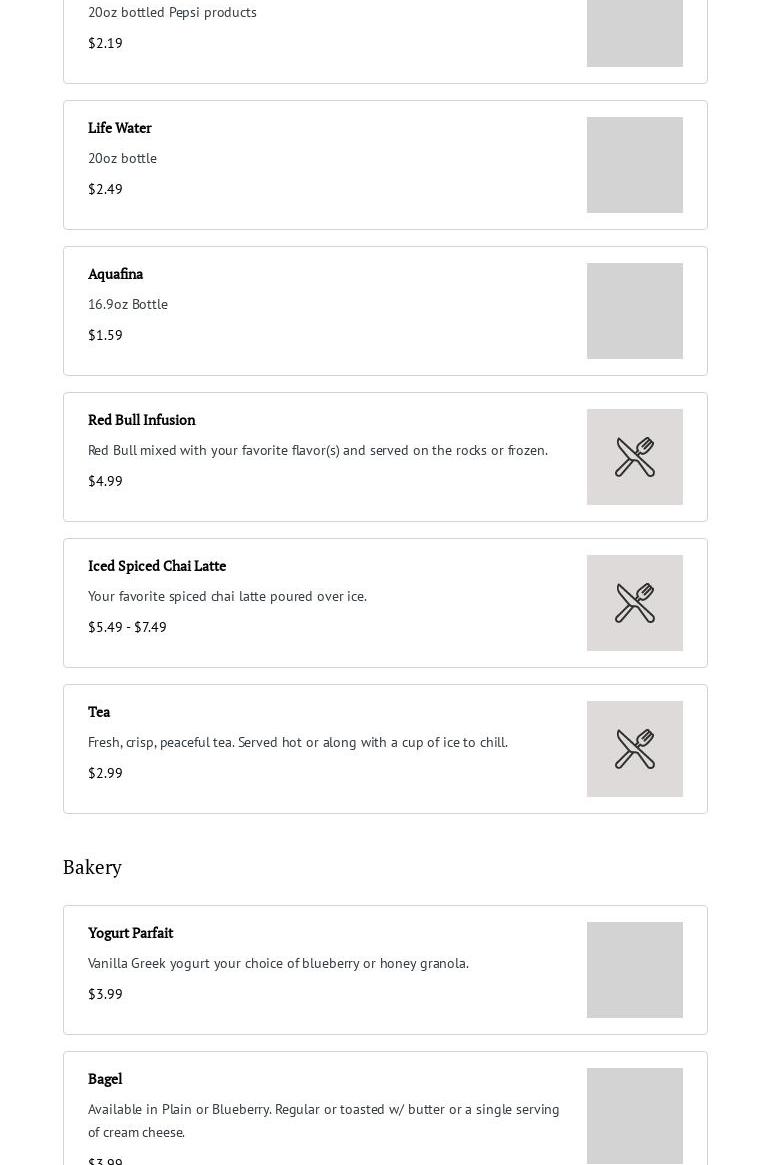
Task: Open the Red Bull Infusion title
Action: (x=142, y=420)
